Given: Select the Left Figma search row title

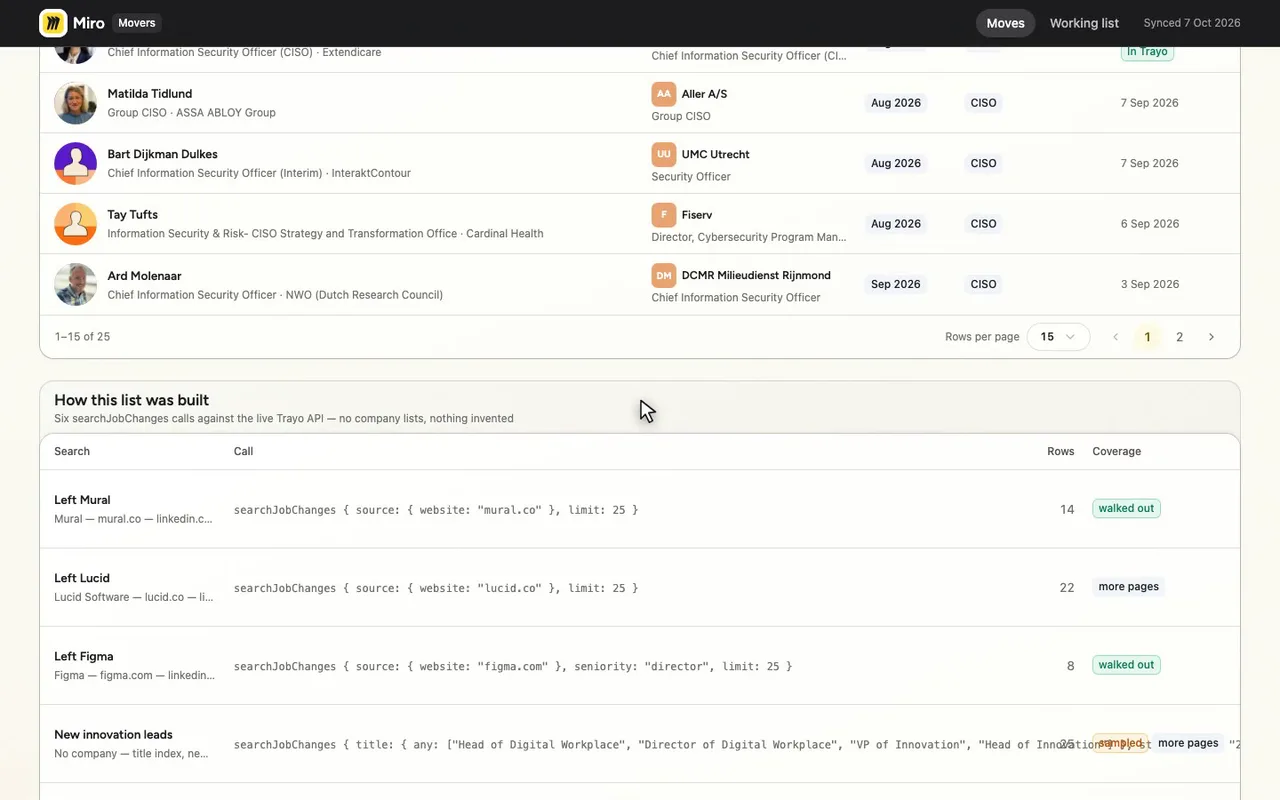Looking at the screenshot, I should (83, 656).
